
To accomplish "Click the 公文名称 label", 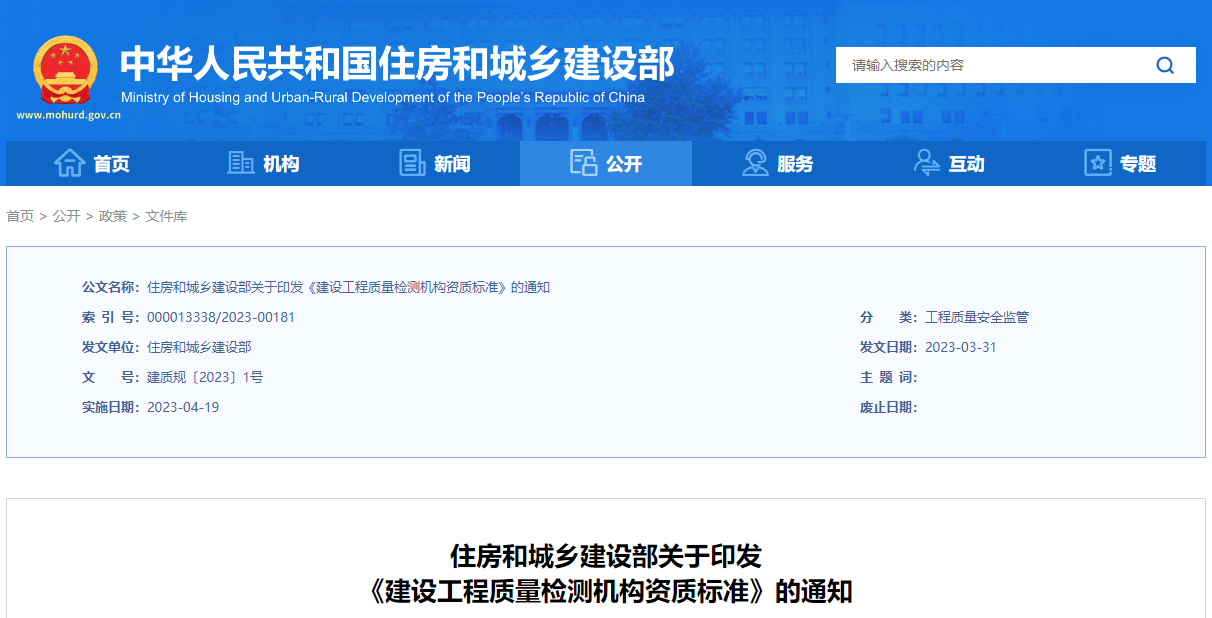I will pyautogui.click(x=111, y=287).
